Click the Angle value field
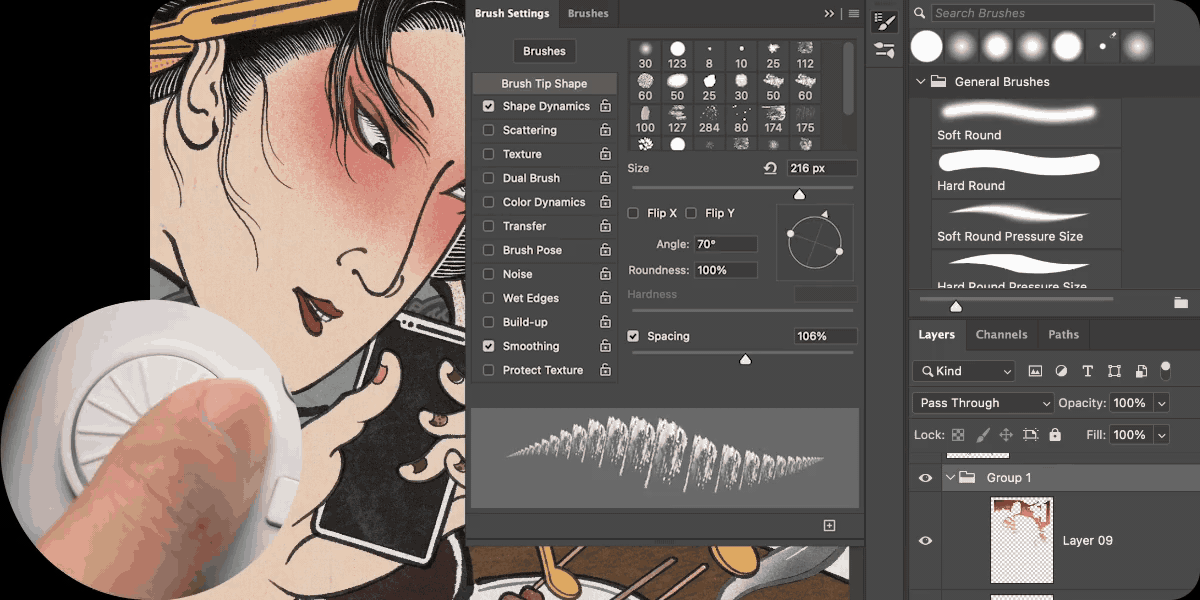The height and width of the screenshot is (600, 1200). click(726, 244)
